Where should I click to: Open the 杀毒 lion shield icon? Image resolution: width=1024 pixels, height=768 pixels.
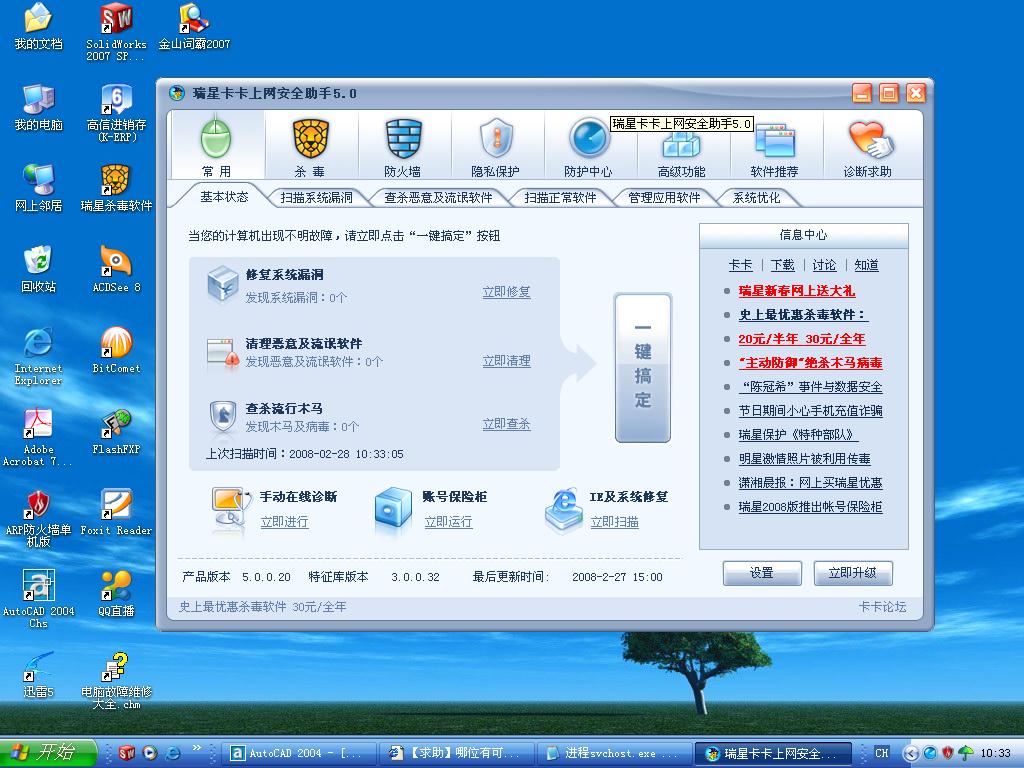tap(310, 138)
